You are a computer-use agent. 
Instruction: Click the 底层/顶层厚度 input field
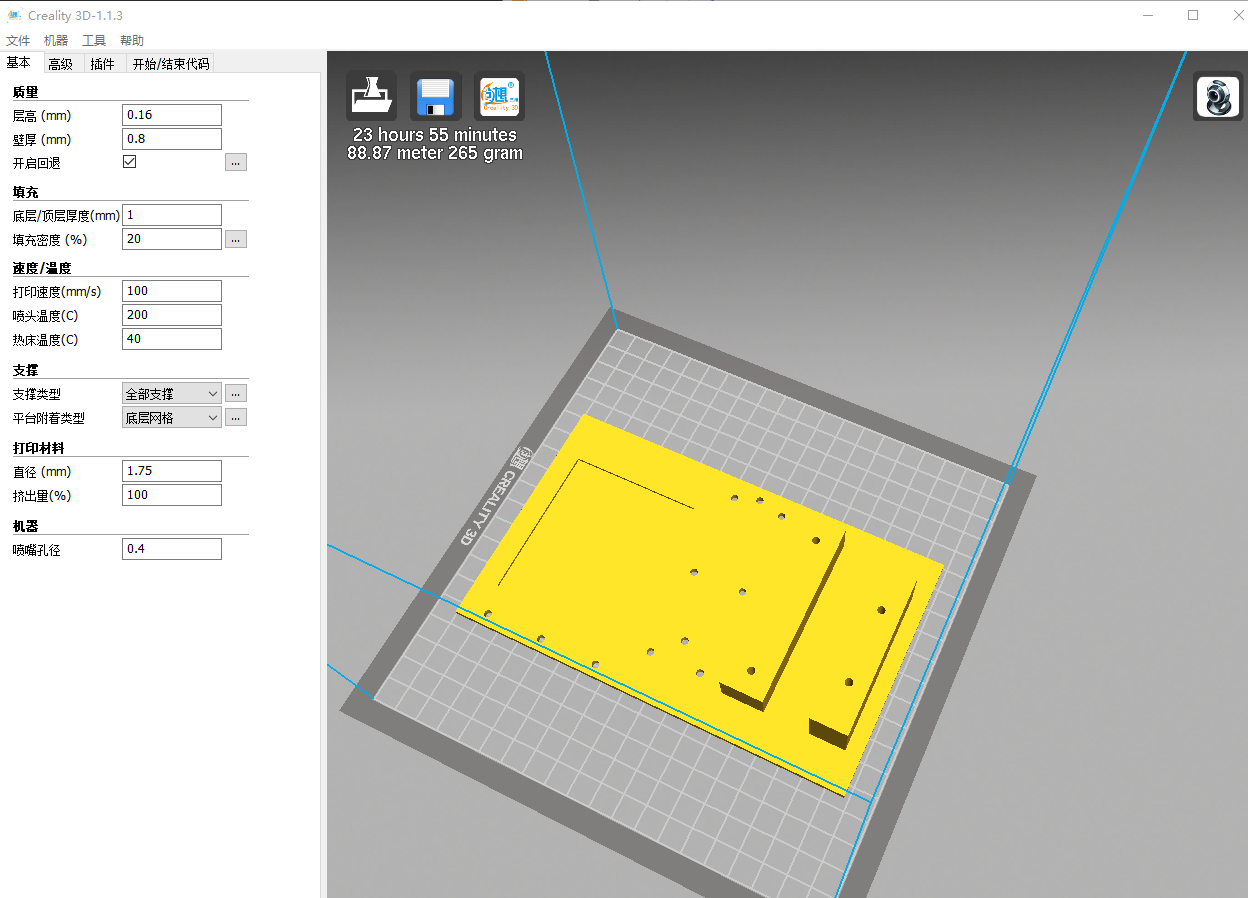(x=172, y=215)
